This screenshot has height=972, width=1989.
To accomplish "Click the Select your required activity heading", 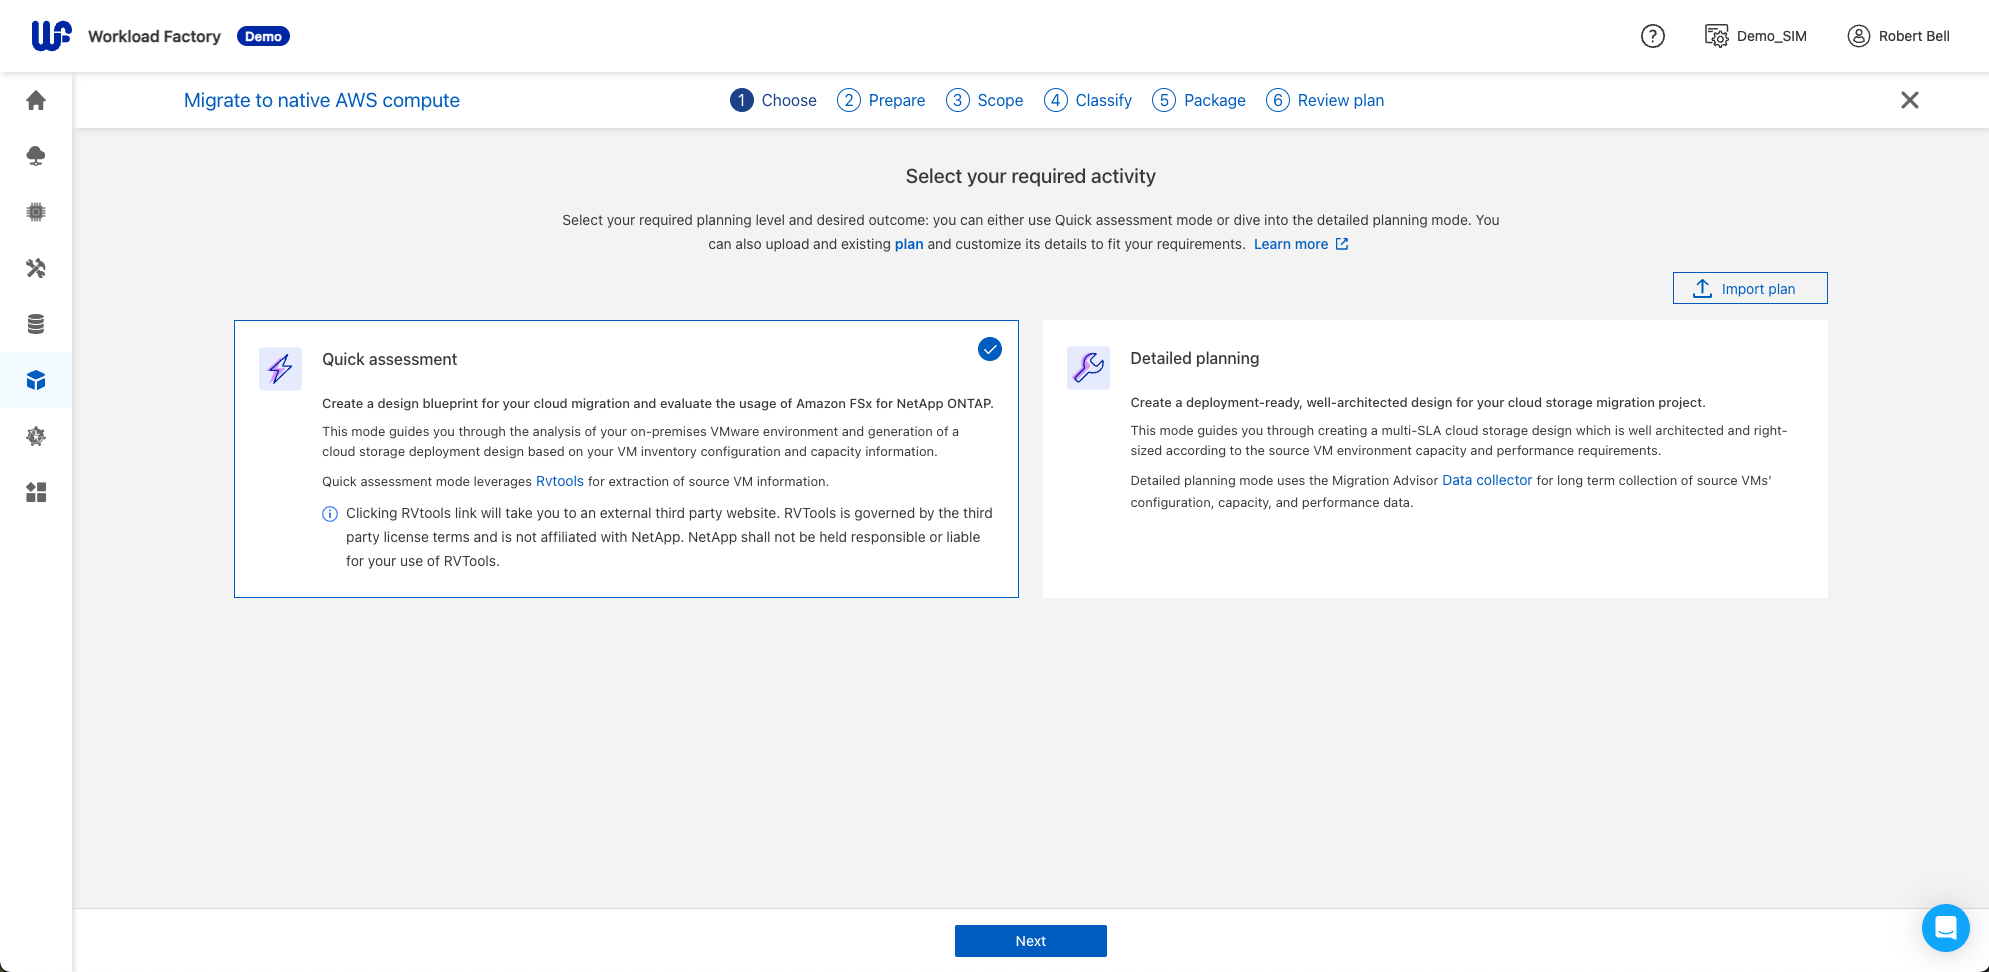I will click(x=1031, y=176).
